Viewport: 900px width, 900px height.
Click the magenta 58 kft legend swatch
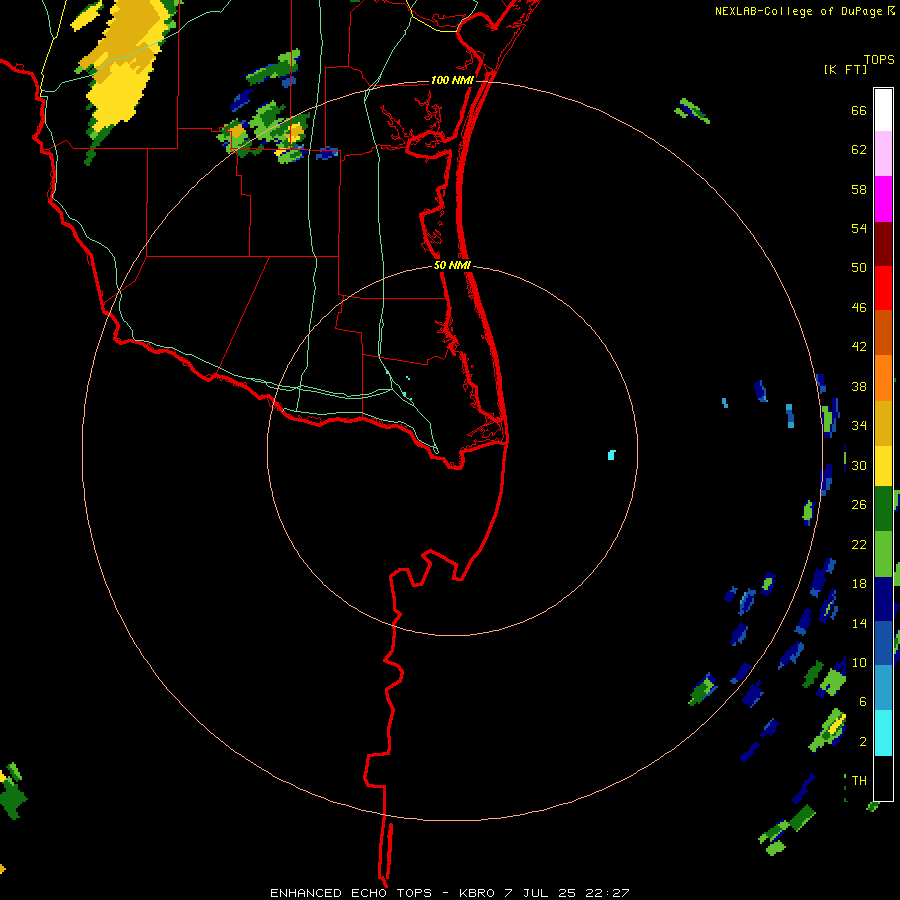pos(883,199)
